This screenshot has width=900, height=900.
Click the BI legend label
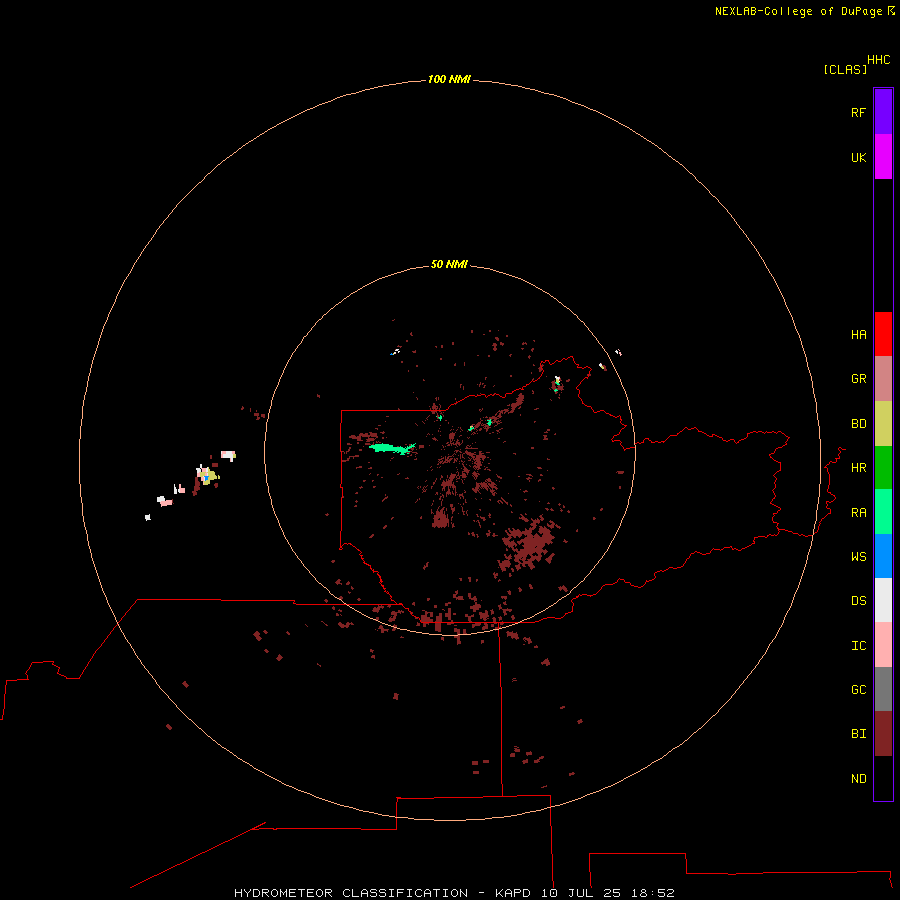coord(859,734)
